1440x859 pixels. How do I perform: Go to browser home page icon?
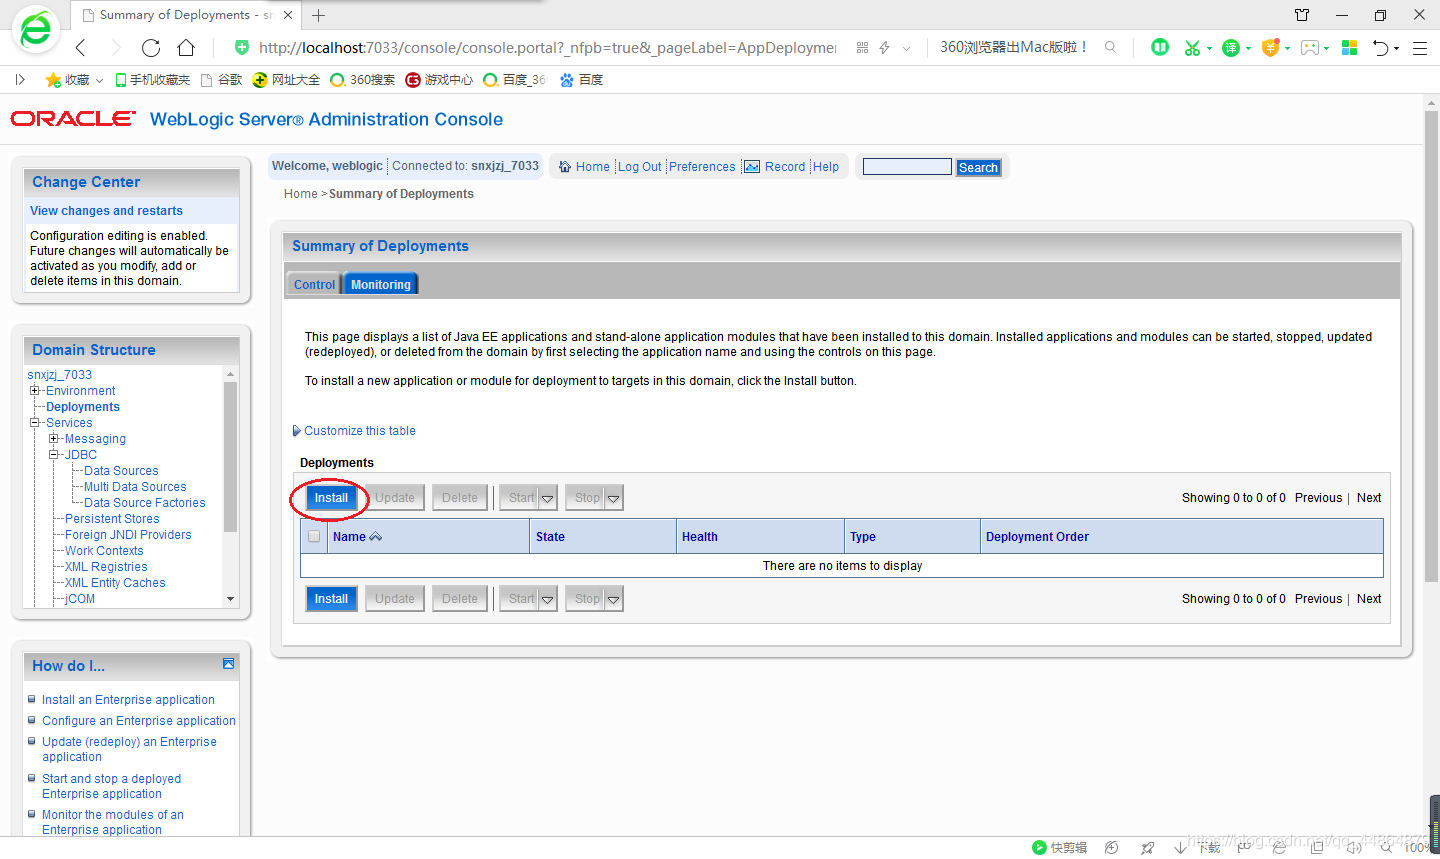tap(186, 47)
